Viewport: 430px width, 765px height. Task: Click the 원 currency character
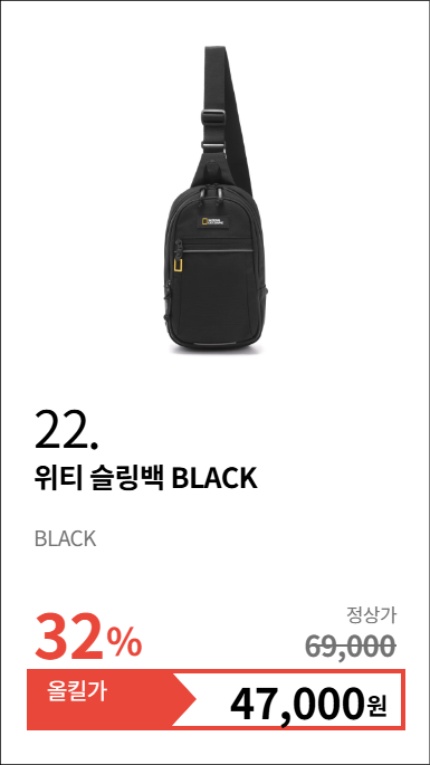[x=376, y=706]
